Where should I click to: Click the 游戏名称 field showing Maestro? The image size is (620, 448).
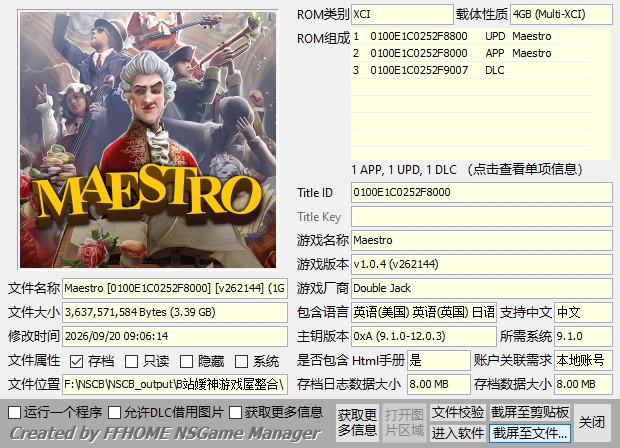pyautogui.click(x=481, y=240)
